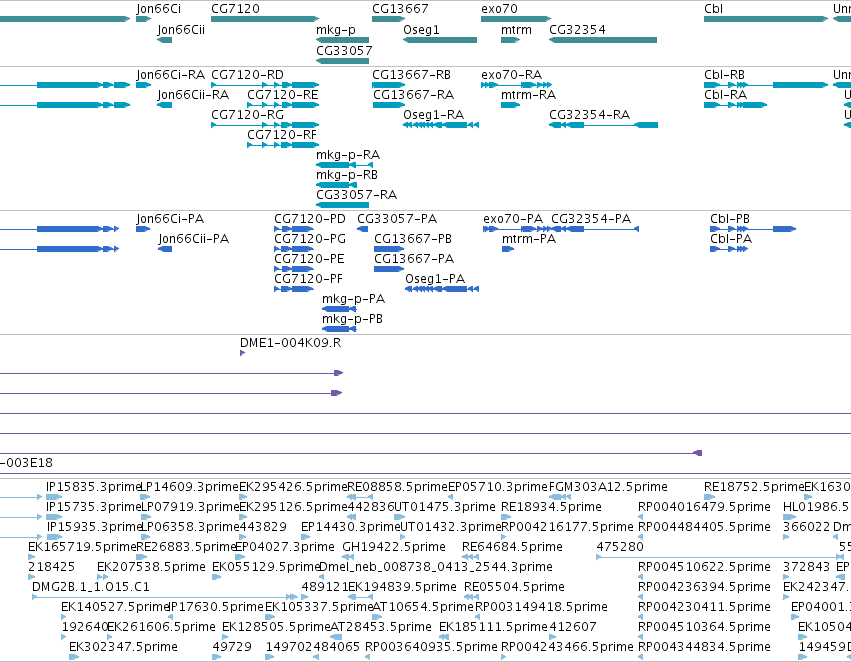Select protein mkg-p-PB
This screenshot has height=662, width=851.
pyautogui.click(x=352, y=319)
